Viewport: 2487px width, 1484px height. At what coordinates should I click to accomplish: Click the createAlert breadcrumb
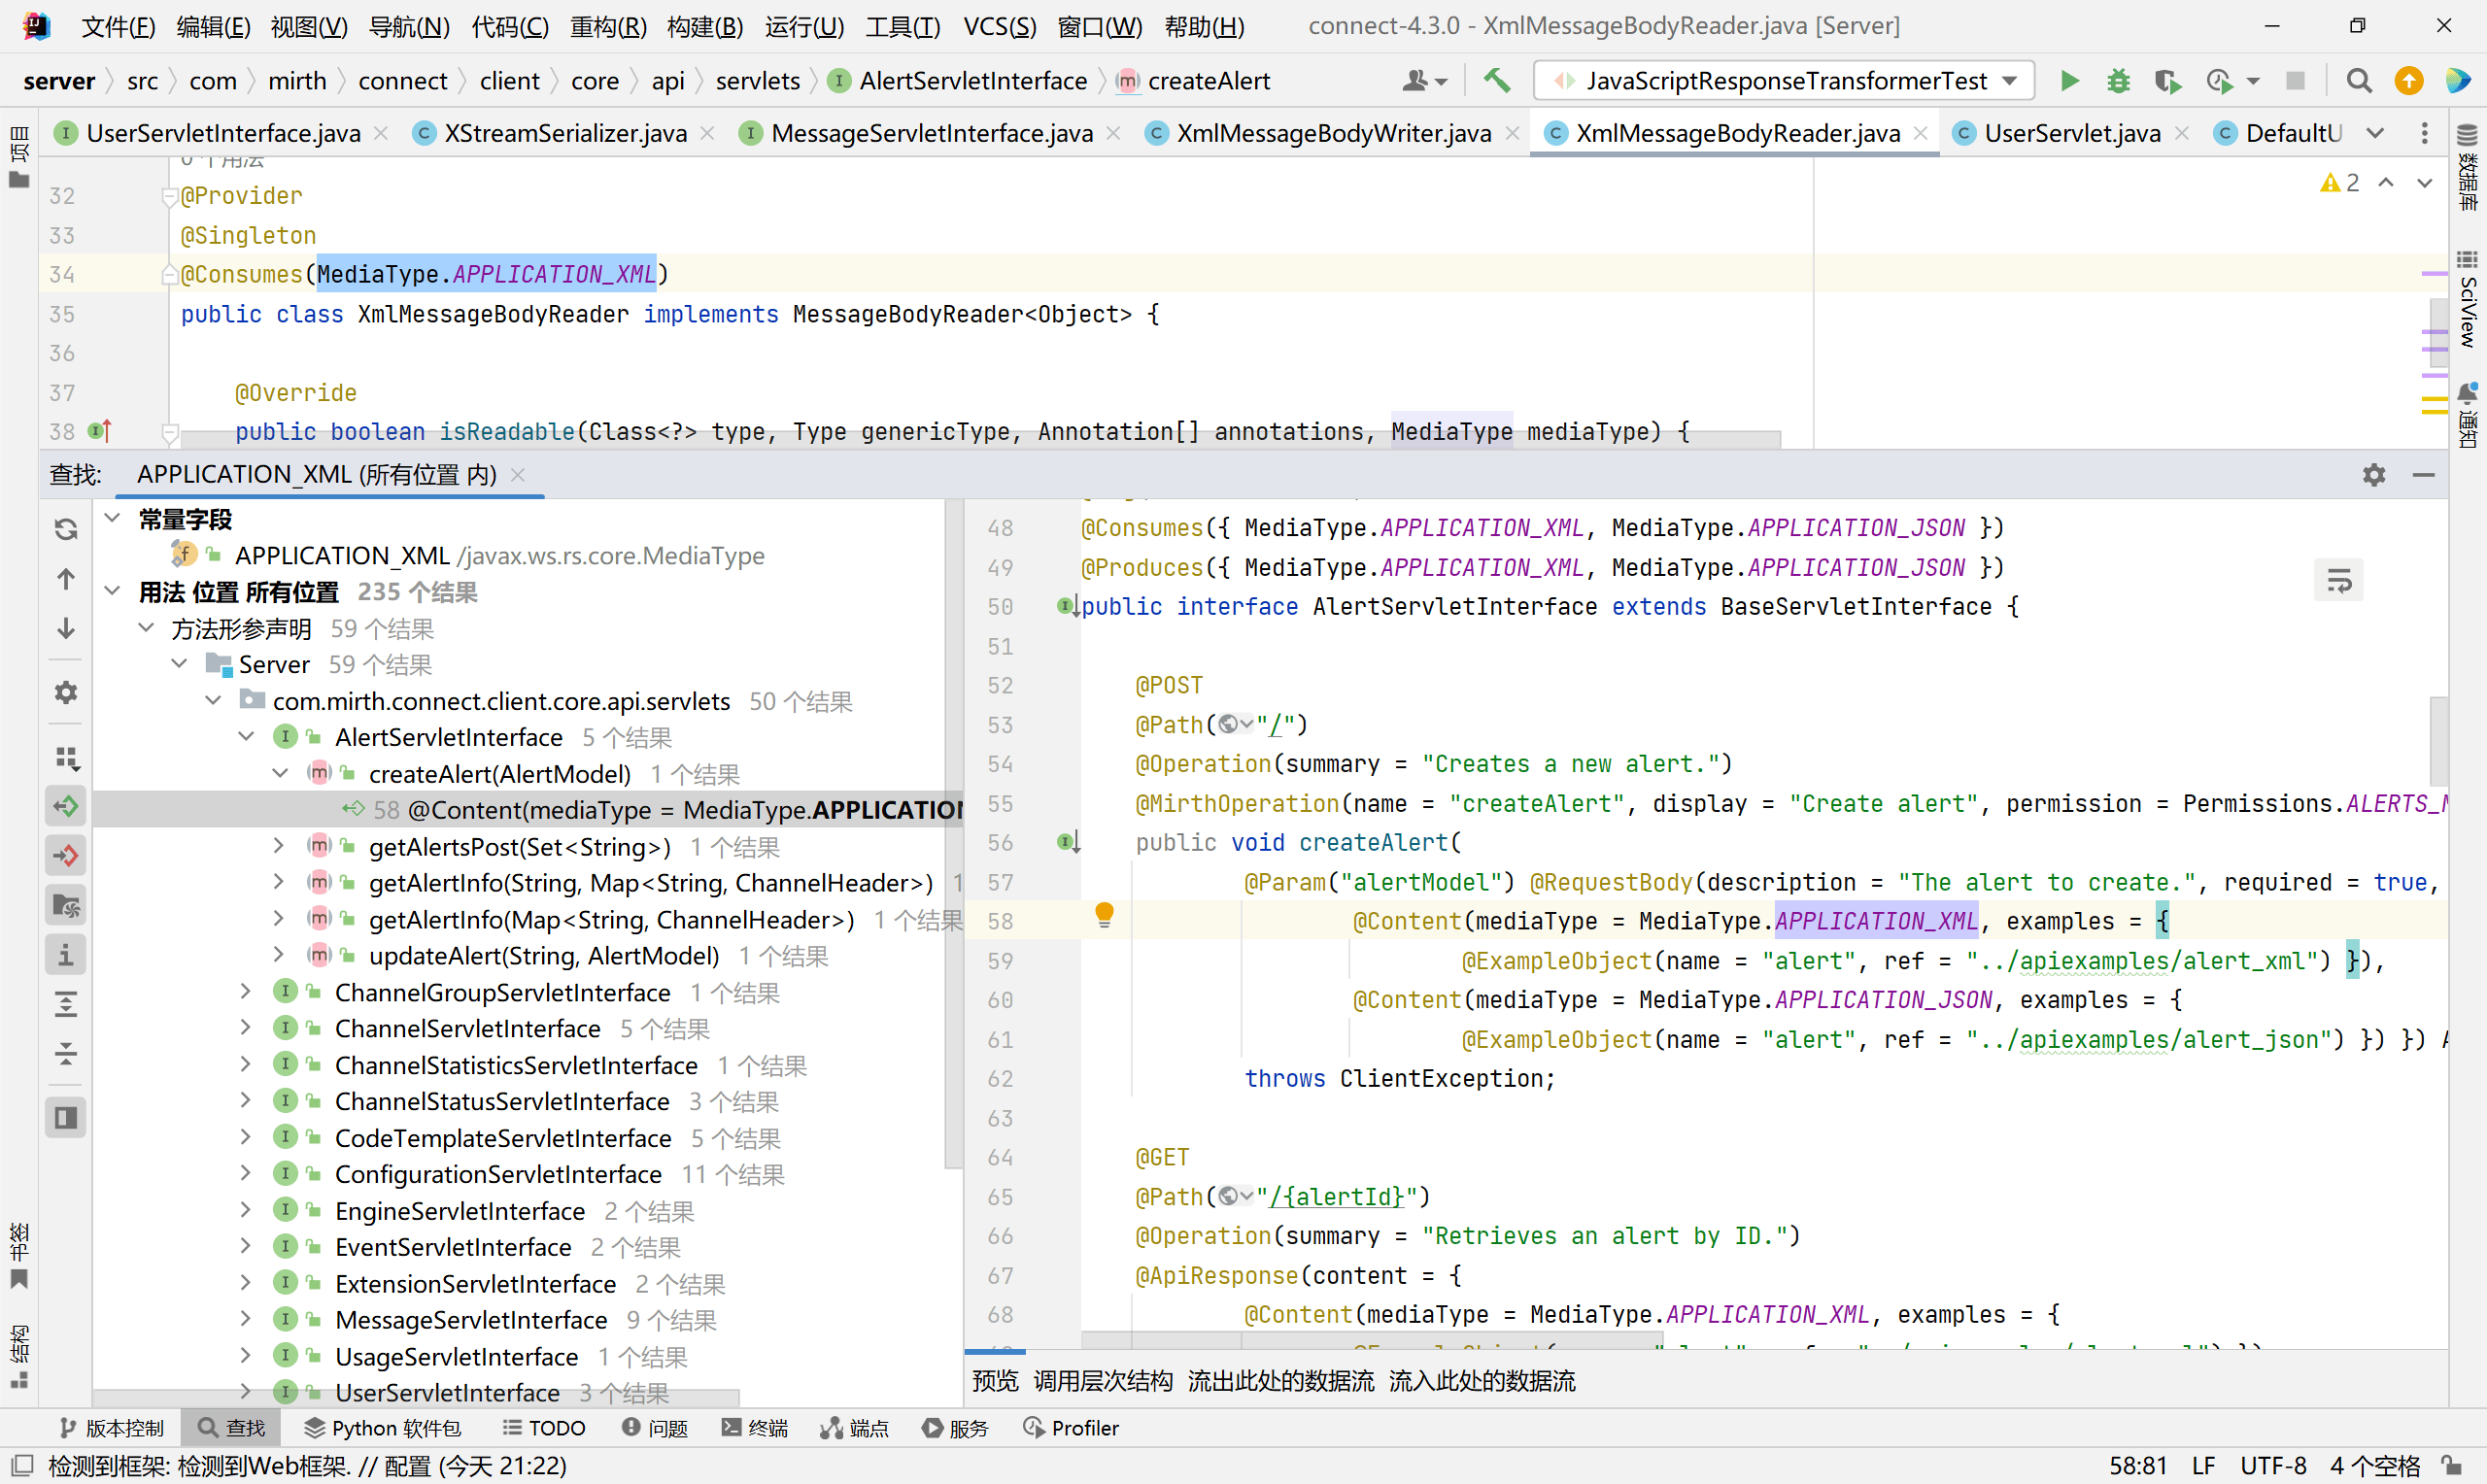point(1208,81)
